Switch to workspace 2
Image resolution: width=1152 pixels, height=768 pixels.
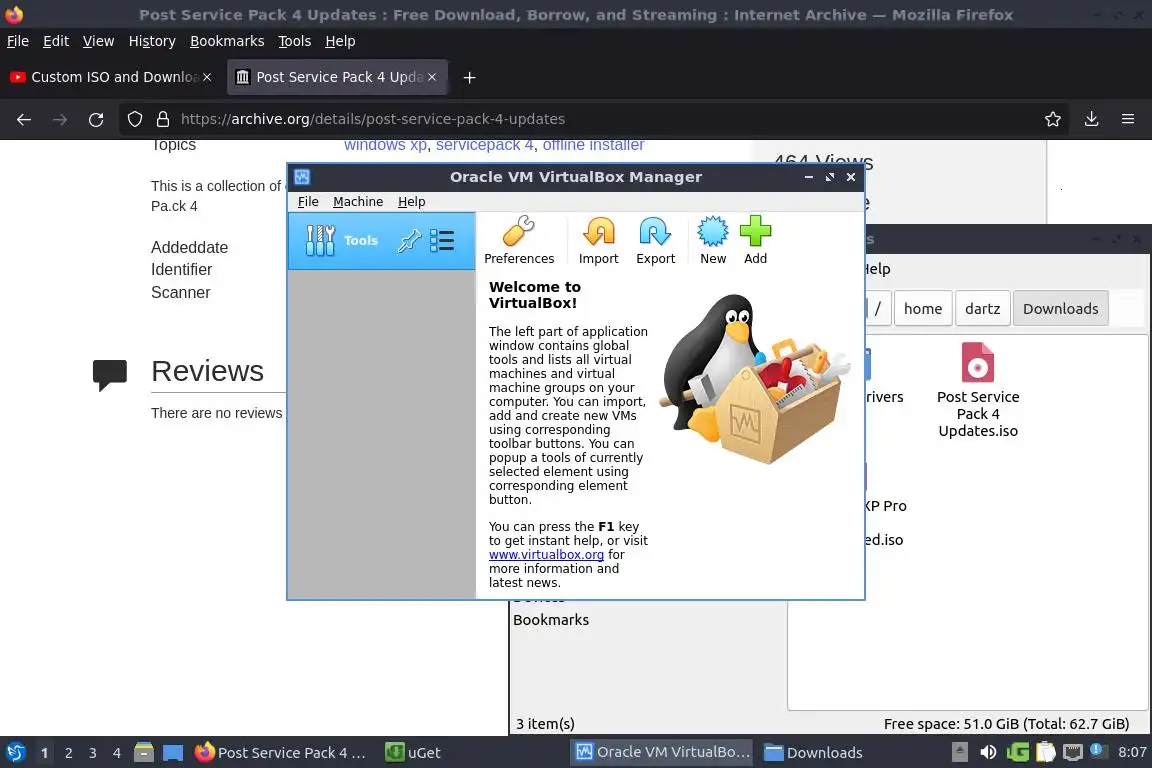coord(68,753)
